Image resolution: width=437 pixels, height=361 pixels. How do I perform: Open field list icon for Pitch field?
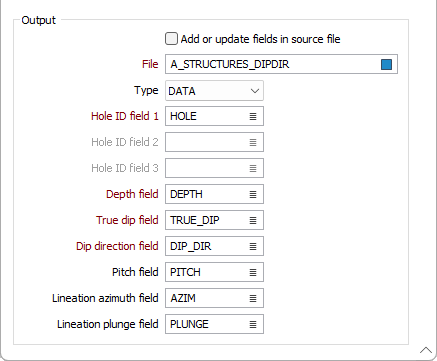coord(253,272)
